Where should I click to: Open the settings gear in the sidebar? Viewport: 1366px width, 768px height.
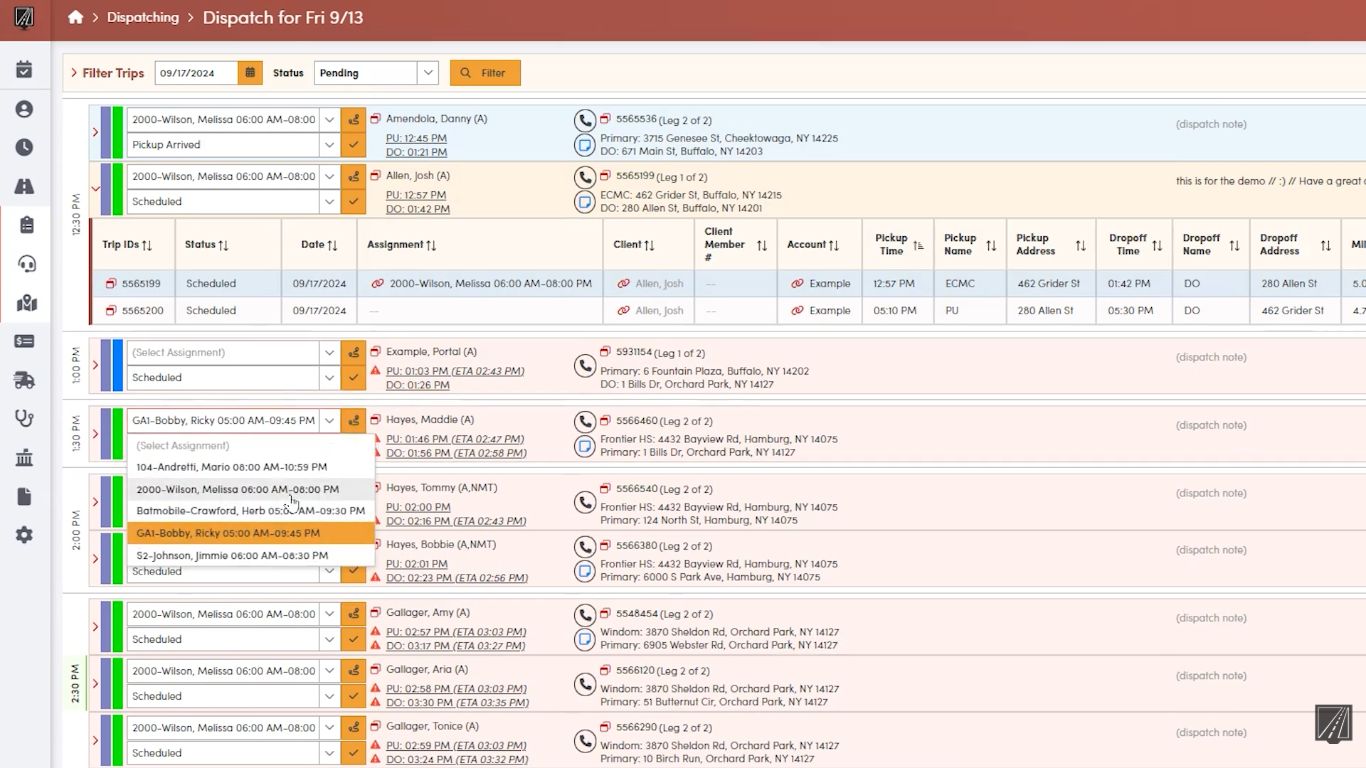tap(24, 535)
